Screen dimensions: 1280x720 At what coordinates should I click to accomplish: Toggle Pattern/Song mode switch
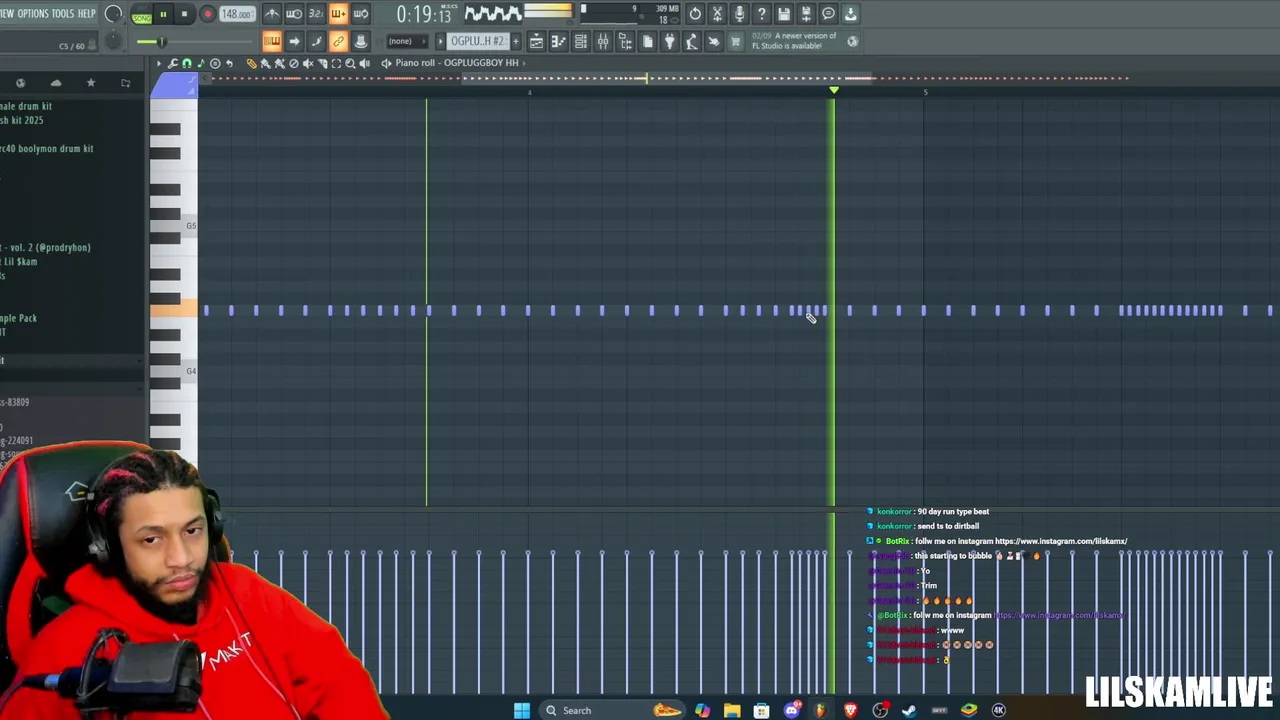(142, 15)
